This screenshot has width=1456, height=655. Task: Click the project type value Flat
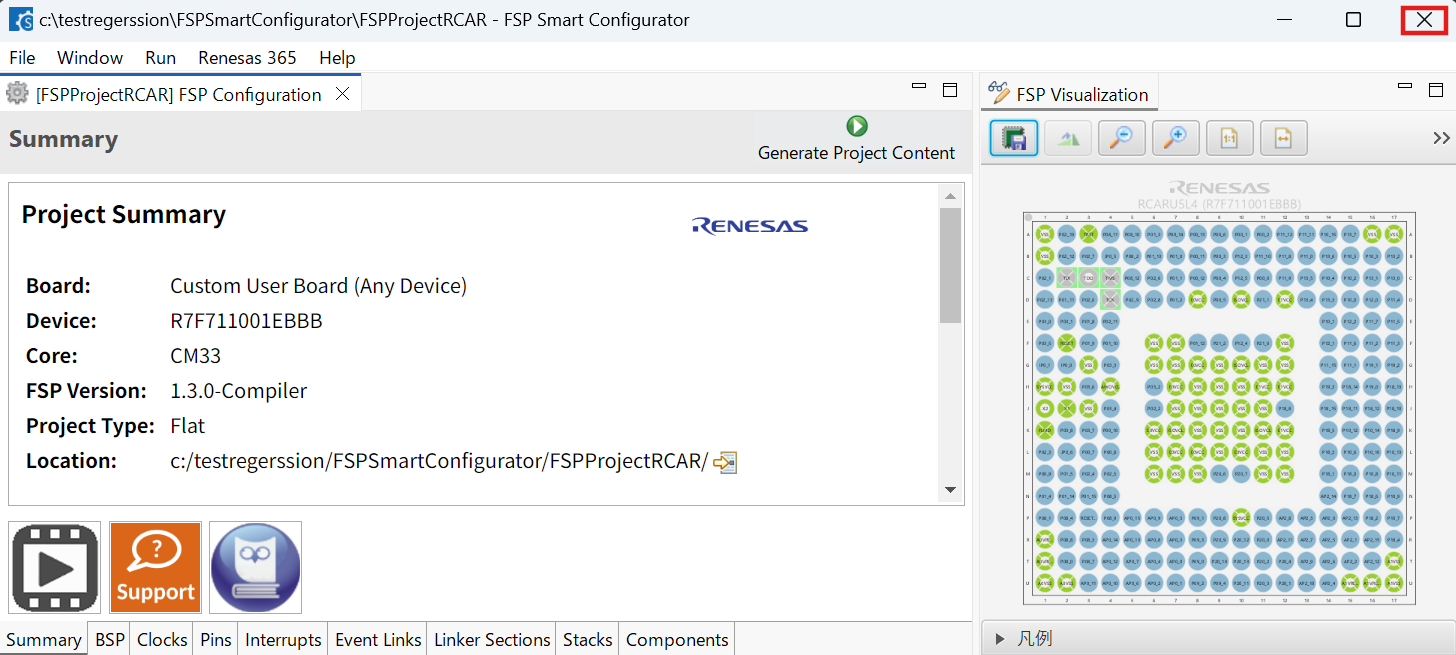point(188,426)
